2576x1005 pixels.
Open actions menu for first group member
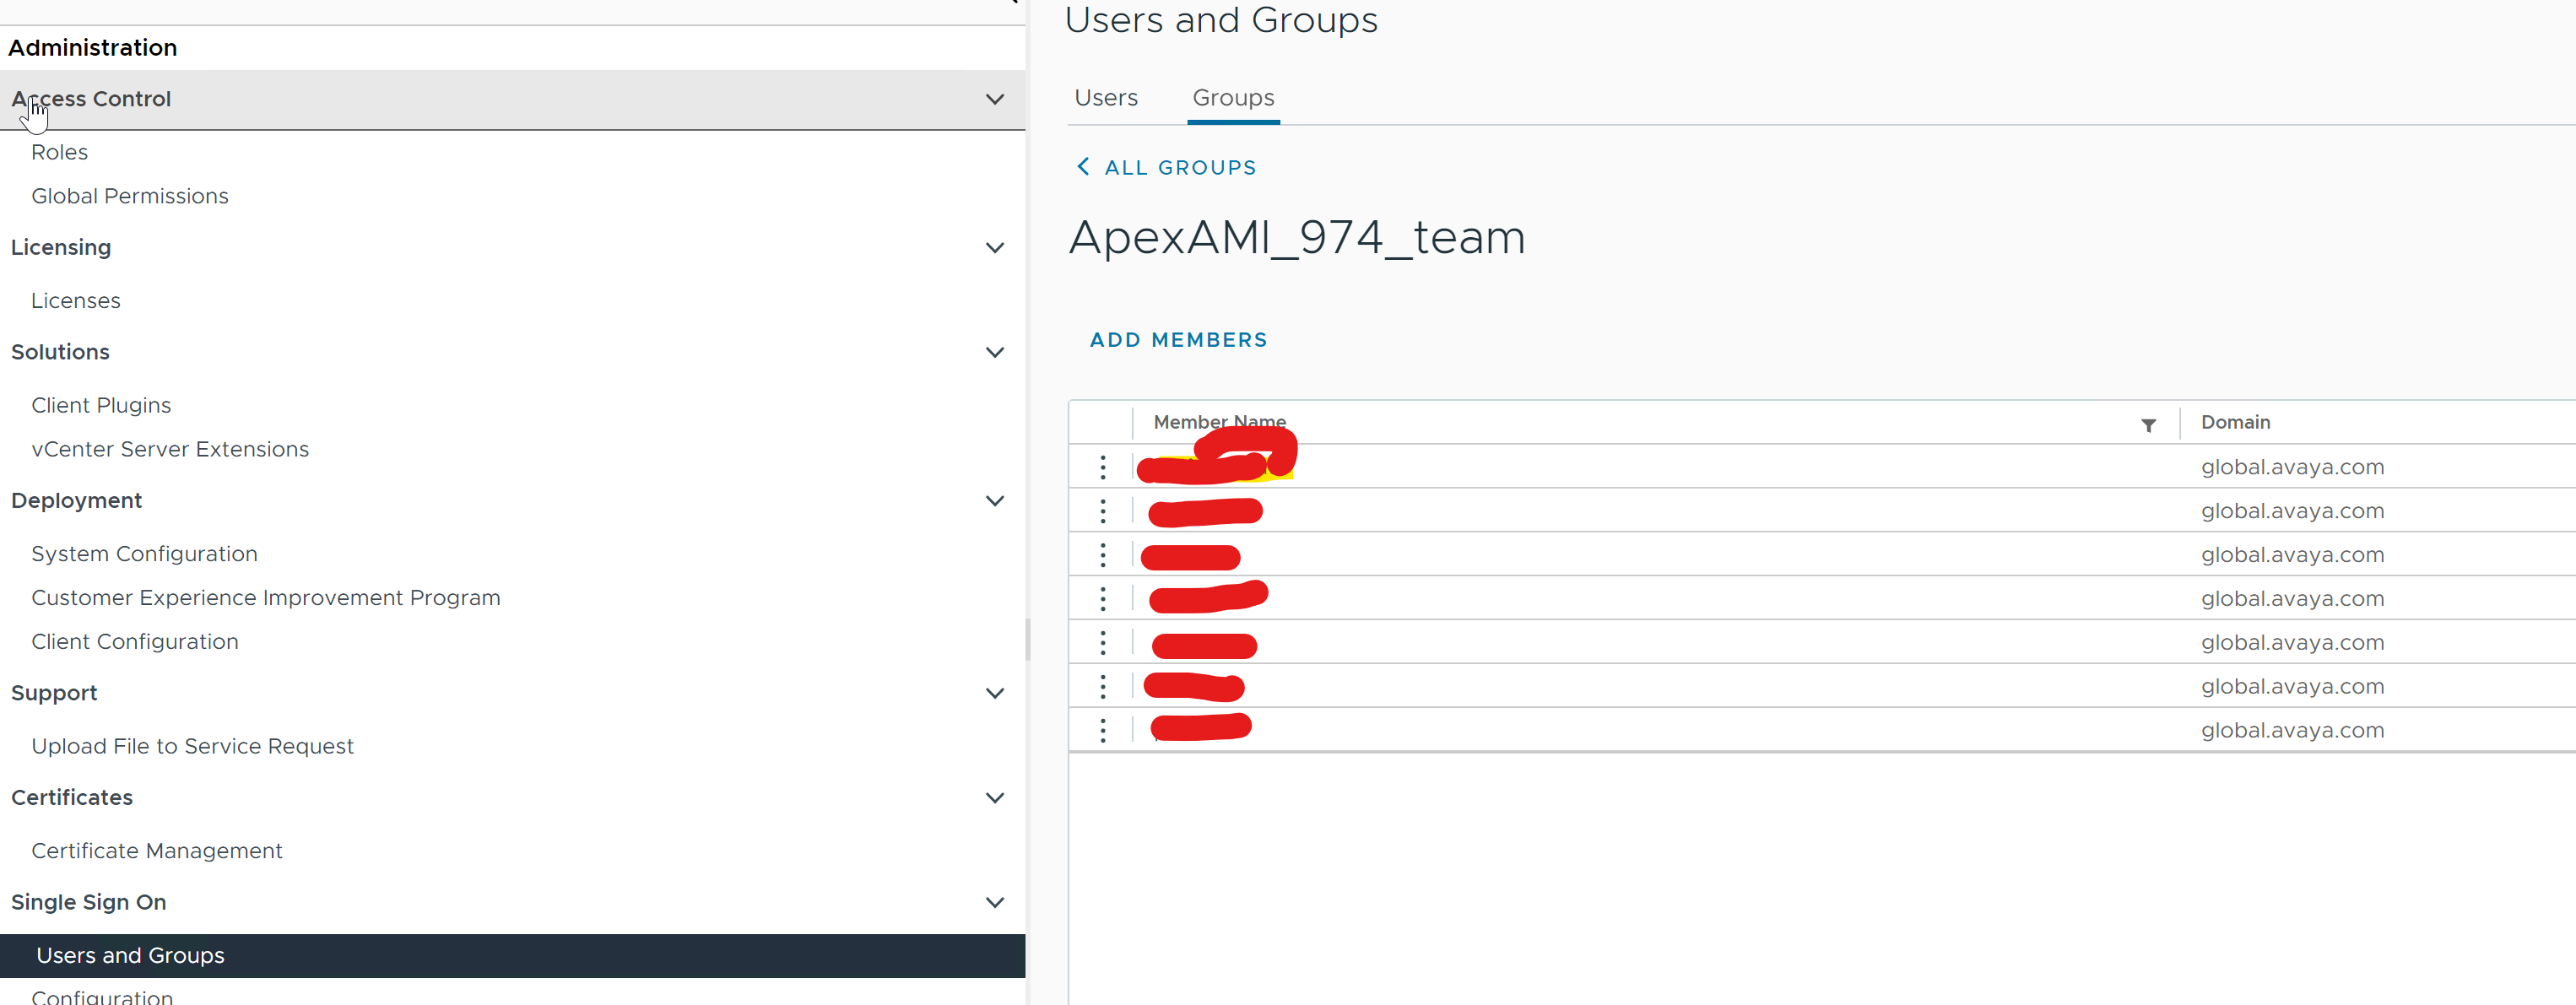tap(1102, 466)
